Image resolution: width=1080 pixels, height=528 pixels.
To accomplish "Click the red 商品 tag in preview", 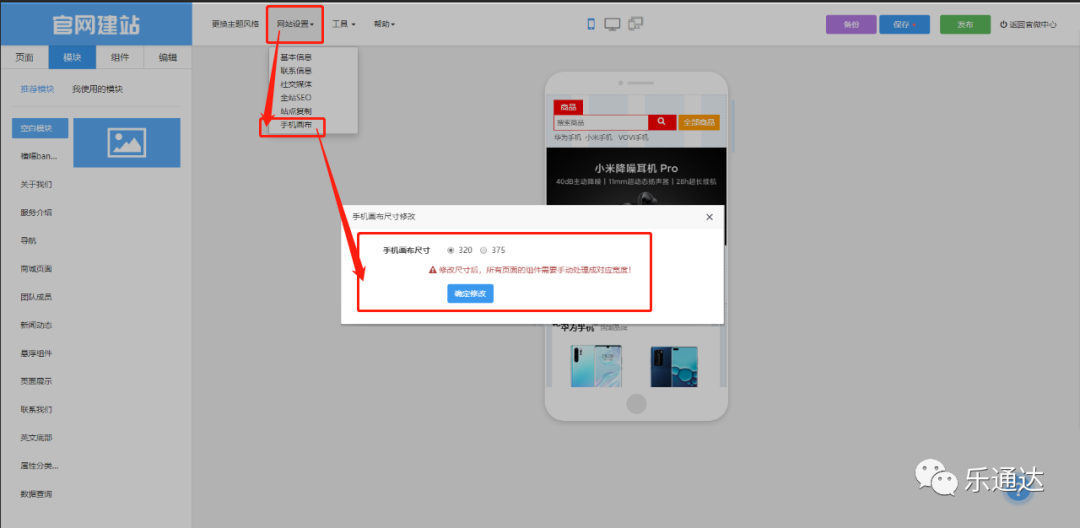I will [x=568, y=107].
